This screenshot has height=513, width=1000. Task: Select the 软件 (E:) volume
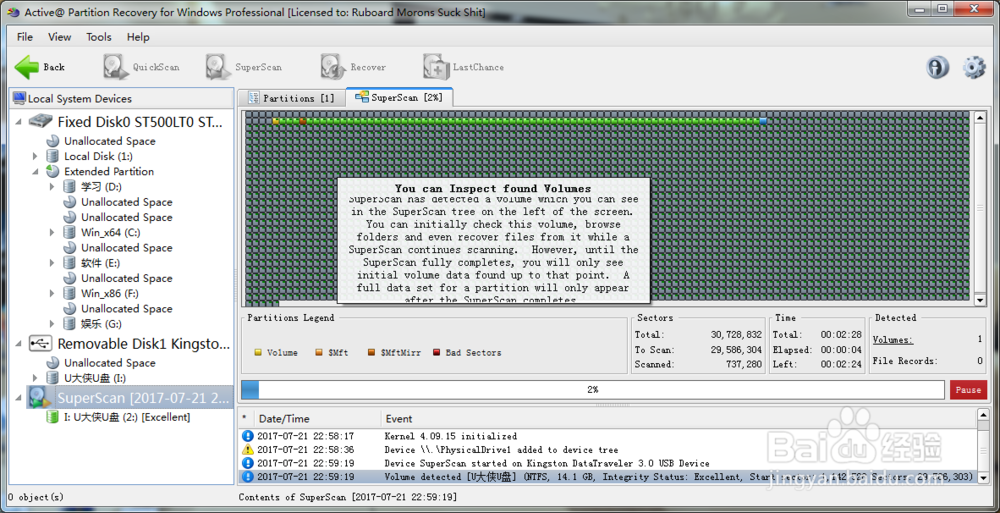[100, 263]
